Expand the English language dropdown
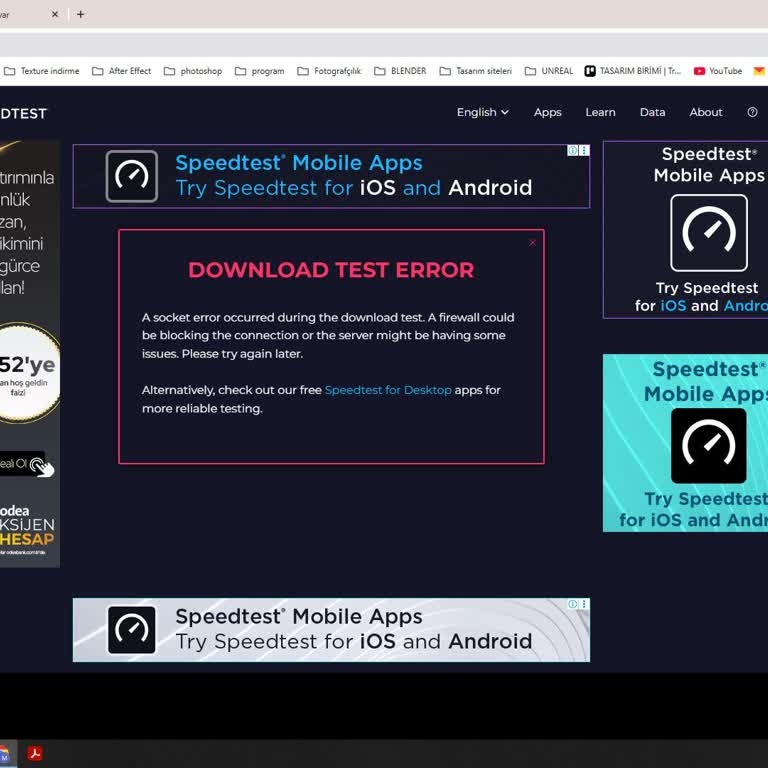This screenshot has width=768, height=768. (x=482, y=112)
